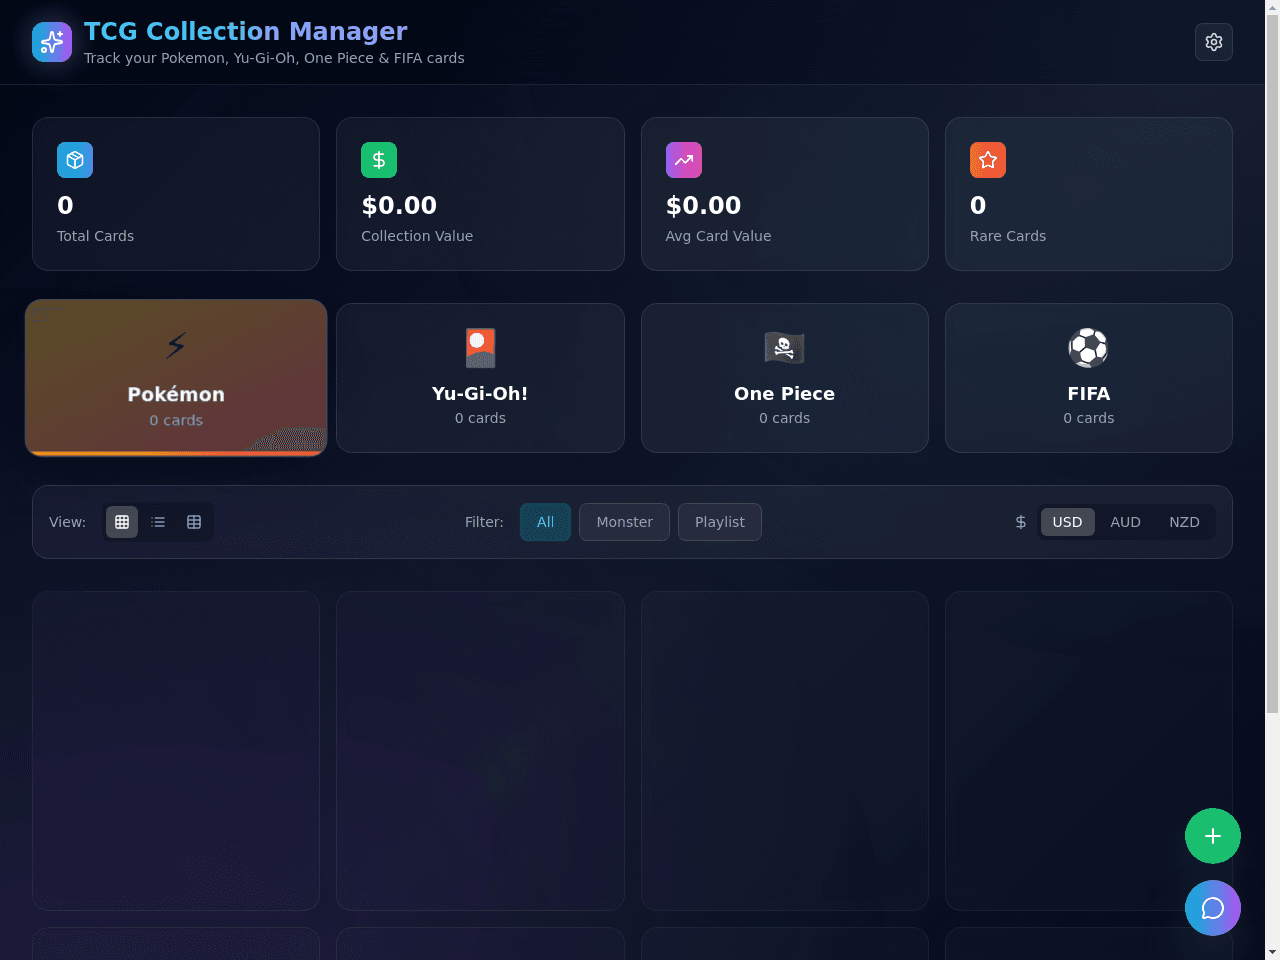Set currency to USD
1280x960 pixels.
pyautogui.click(x=1067, y=522)
